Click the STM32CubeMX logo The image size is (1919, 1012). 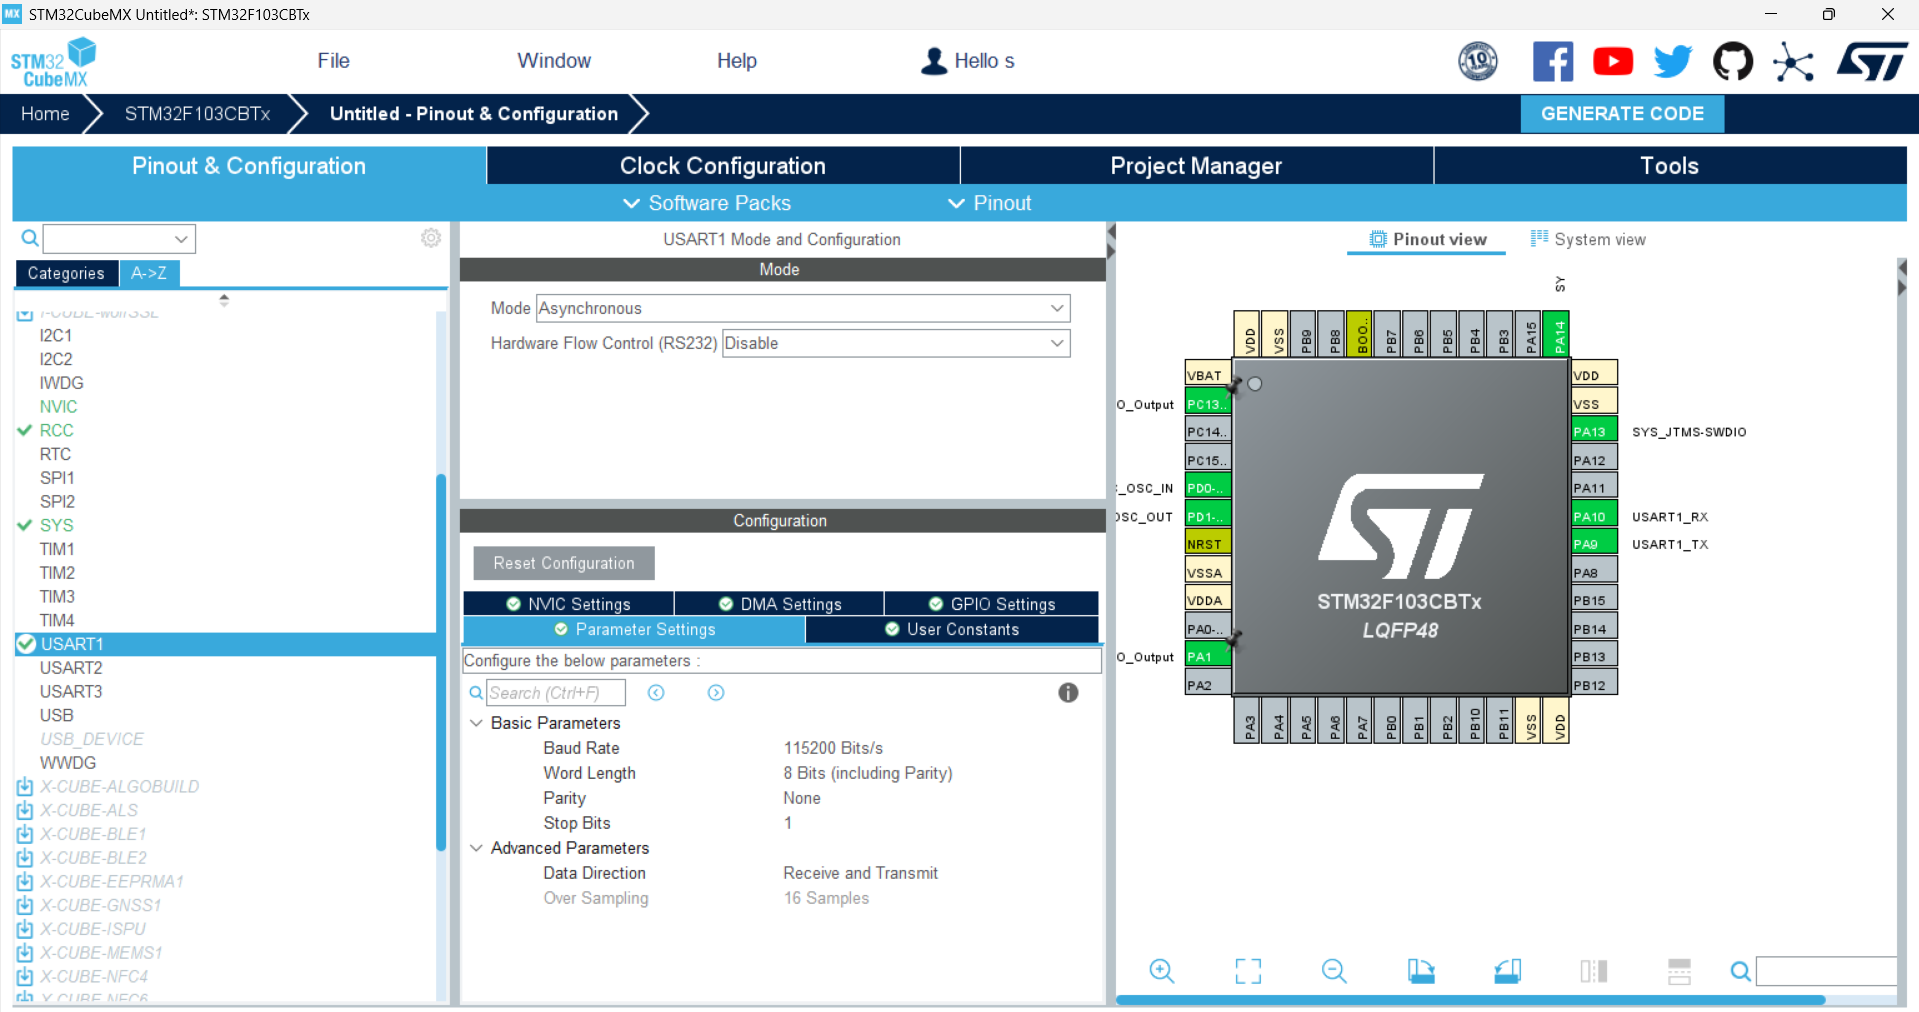(x=53, y=62)
